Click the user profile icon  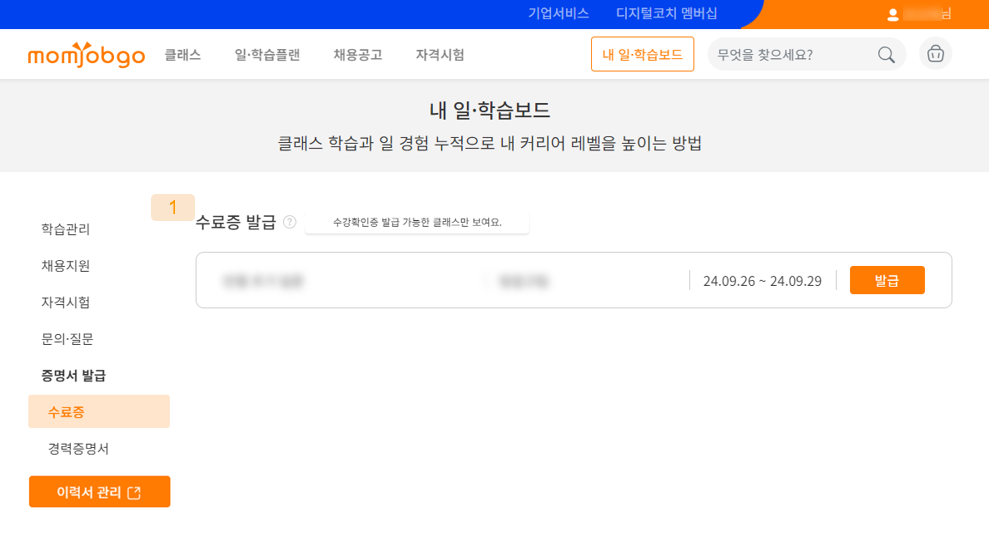(x=893, y=14)
